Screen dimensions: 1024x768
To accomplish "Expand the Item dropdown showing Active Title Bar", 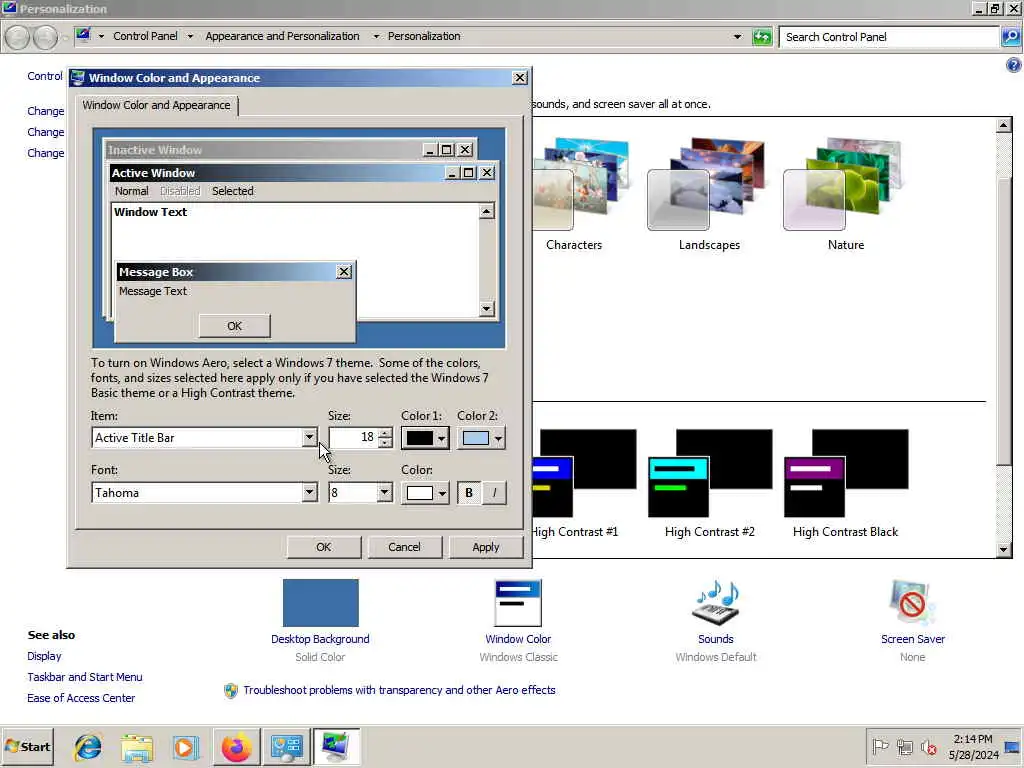I will (310, 438).
